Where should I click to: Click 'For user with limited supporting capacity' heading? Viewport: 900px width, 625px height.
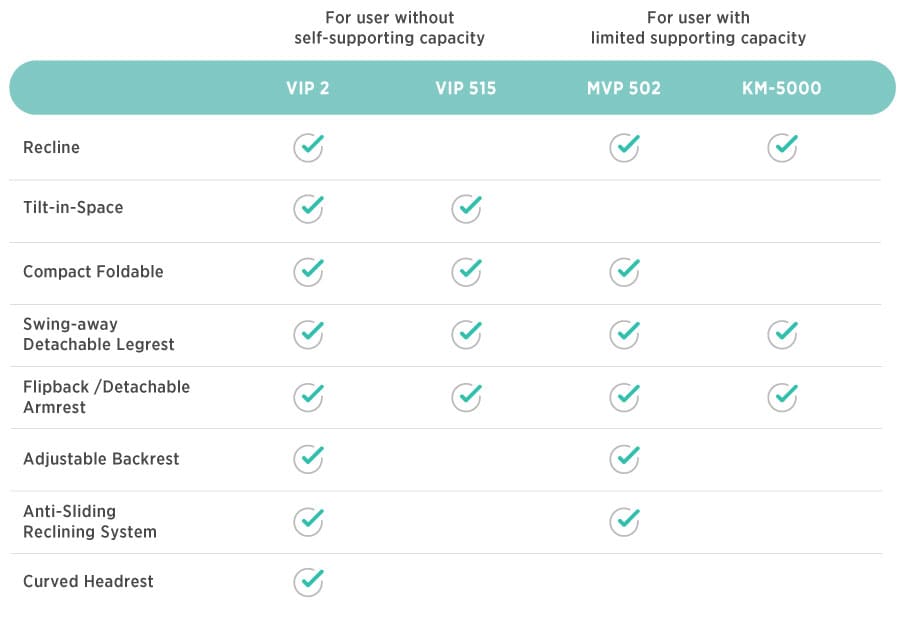pyautogui.click(x=698, y=28)
